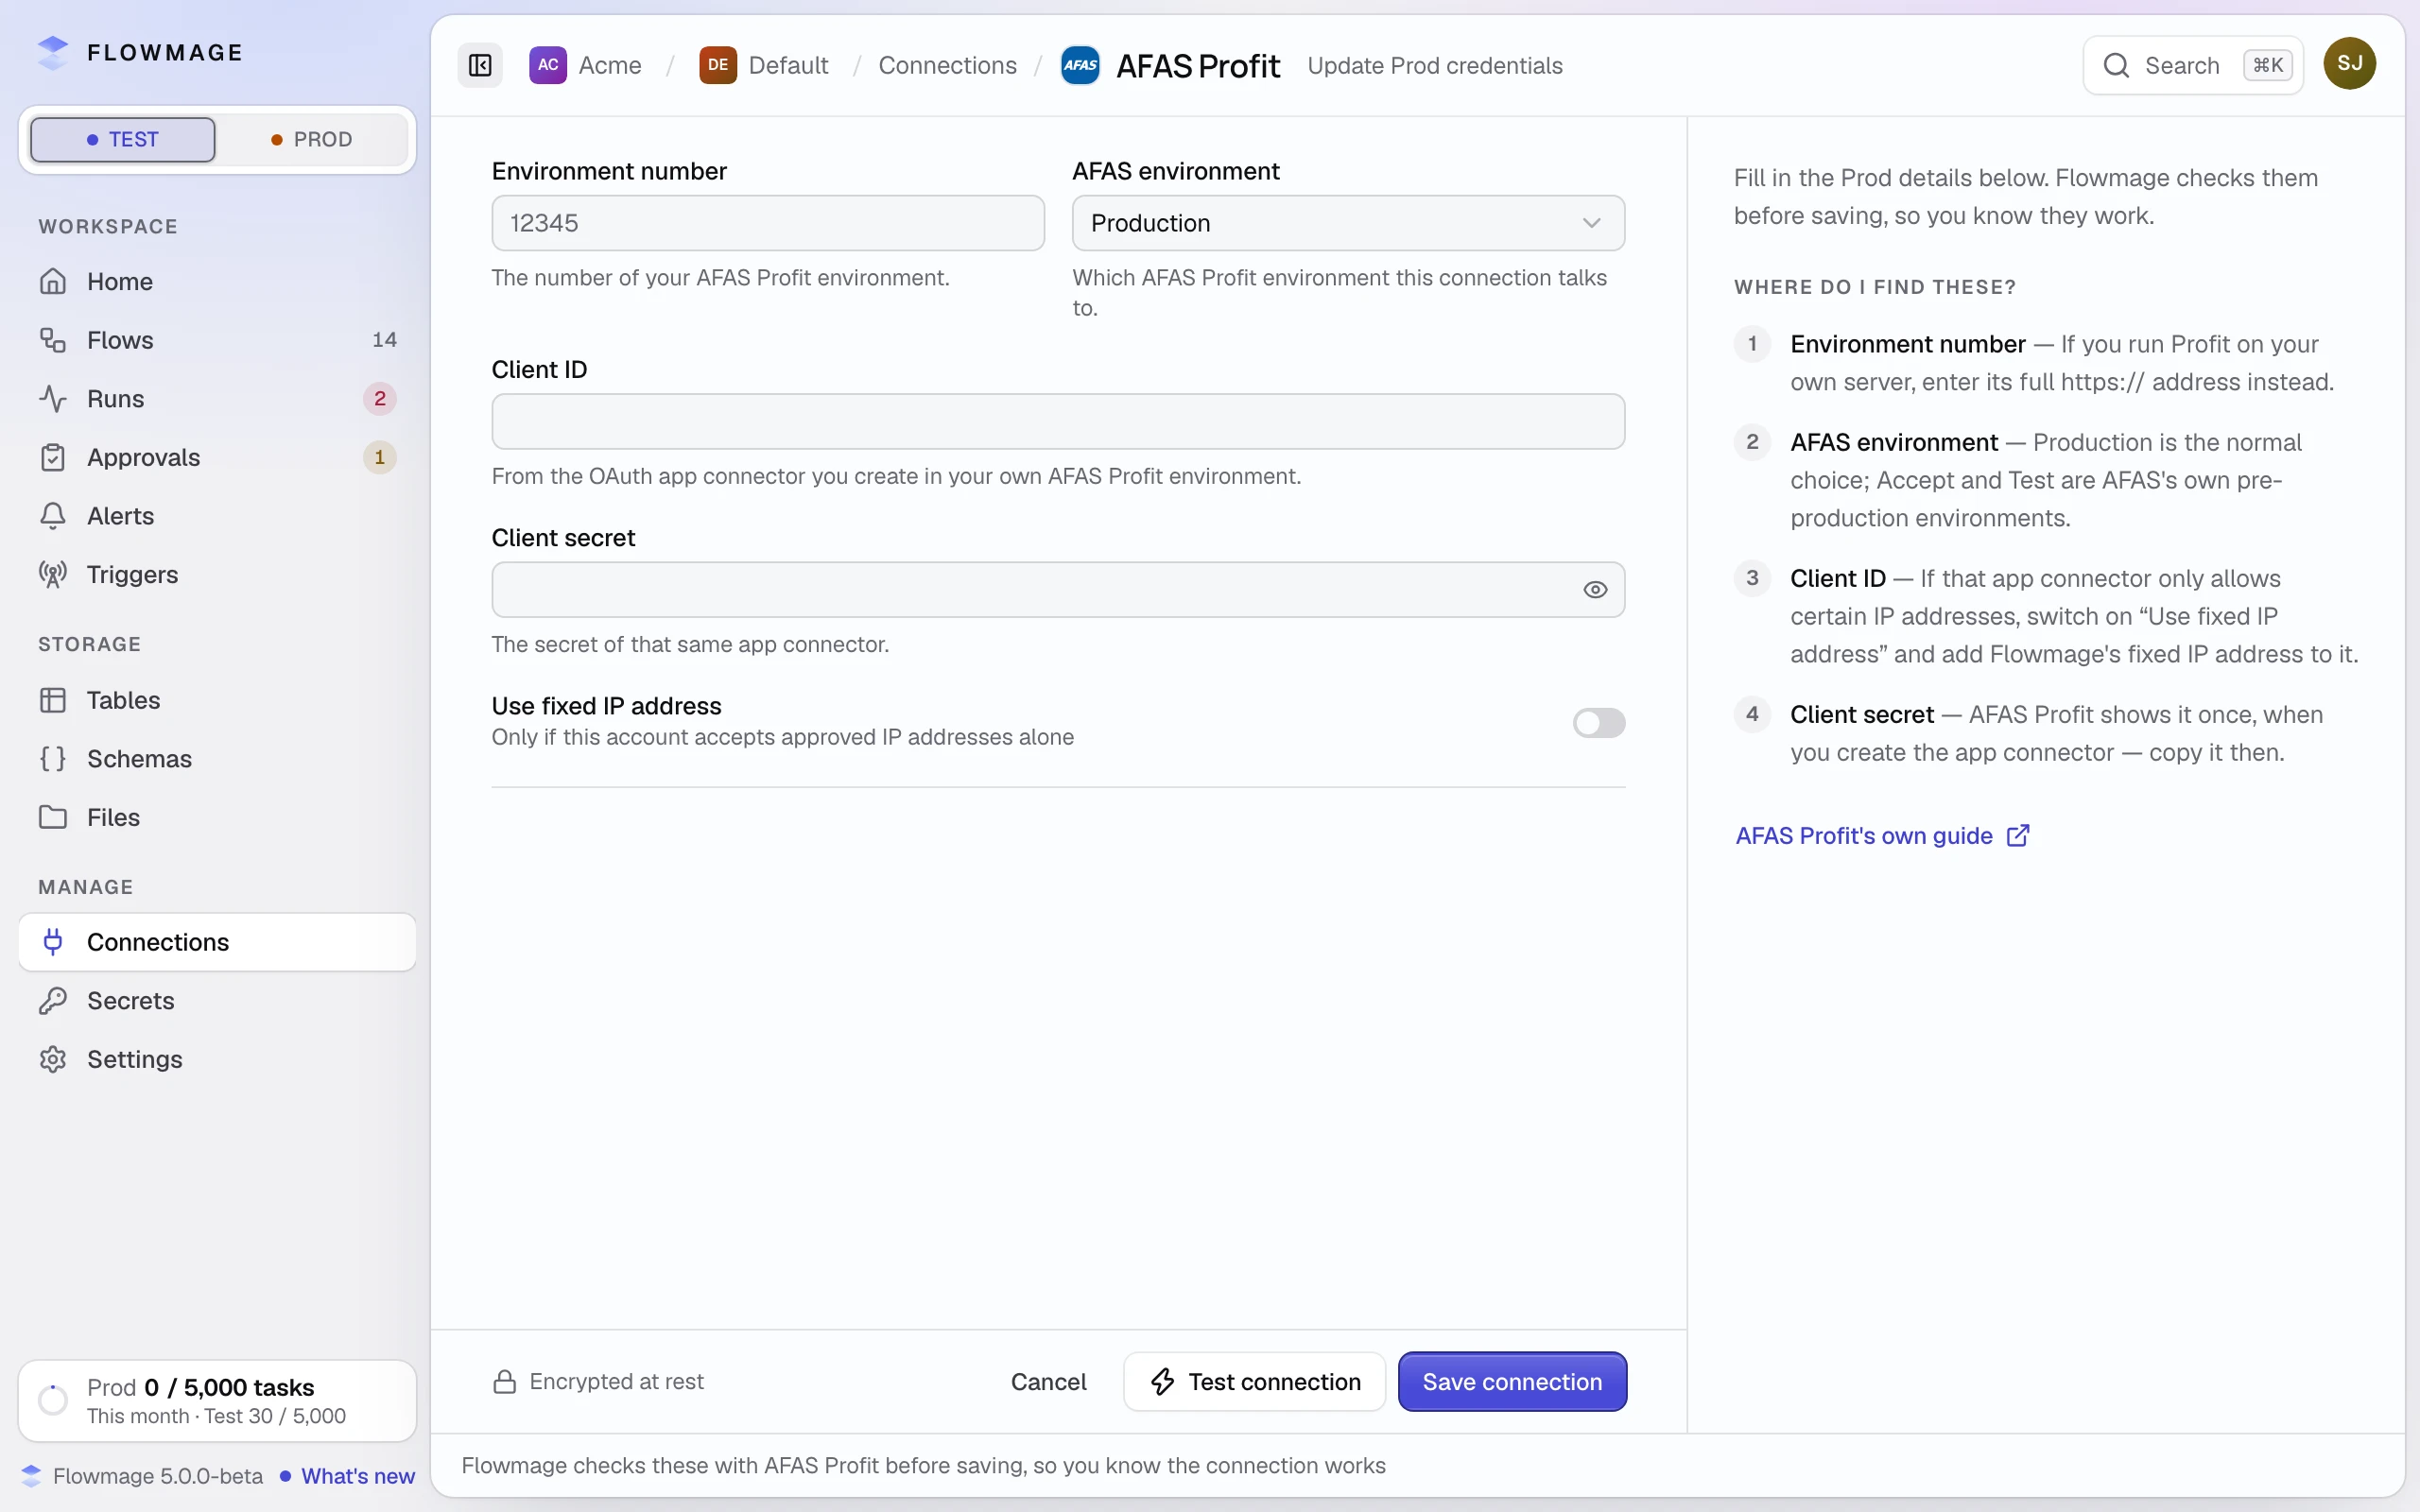
Task: Show the client secret with eye icon
Action: 1595,590
